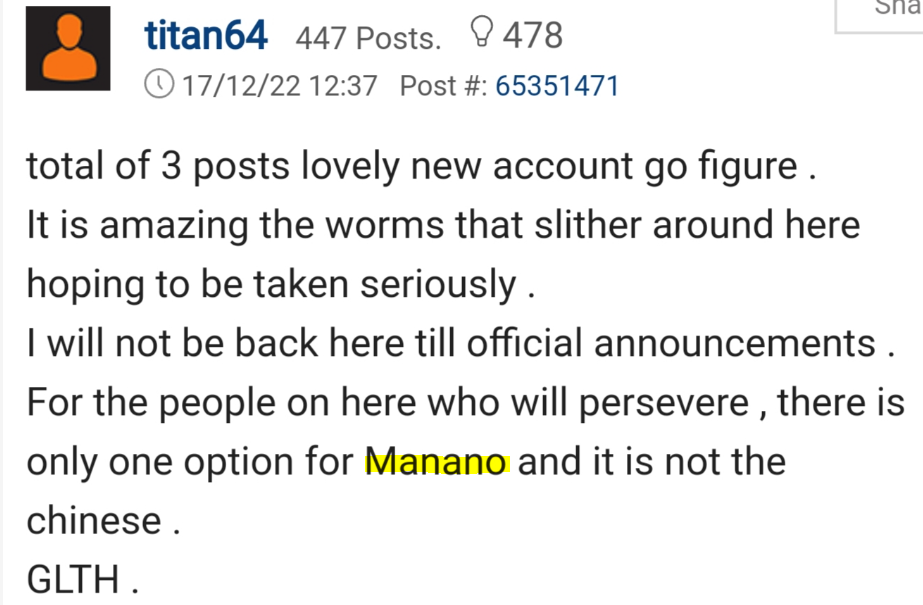Viewport: 923px width, 605px height.
Task: Open post number 65351471 link
Action: point(557,86)
